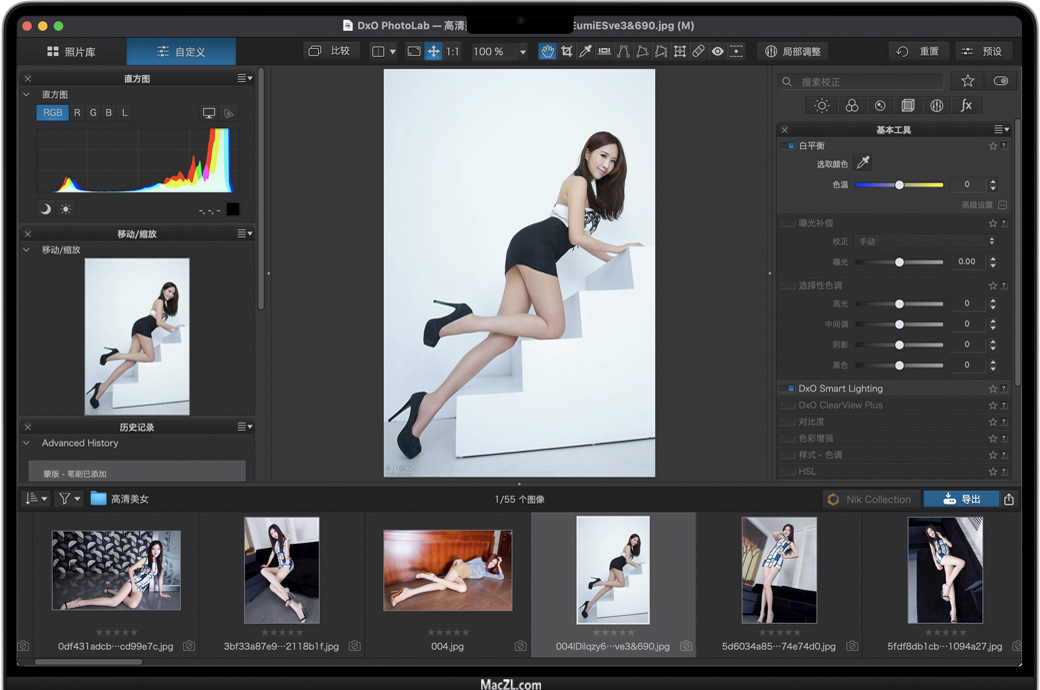1040x690 pixels.
Task: Open the Color corrections filter icon
Action: 851,105
